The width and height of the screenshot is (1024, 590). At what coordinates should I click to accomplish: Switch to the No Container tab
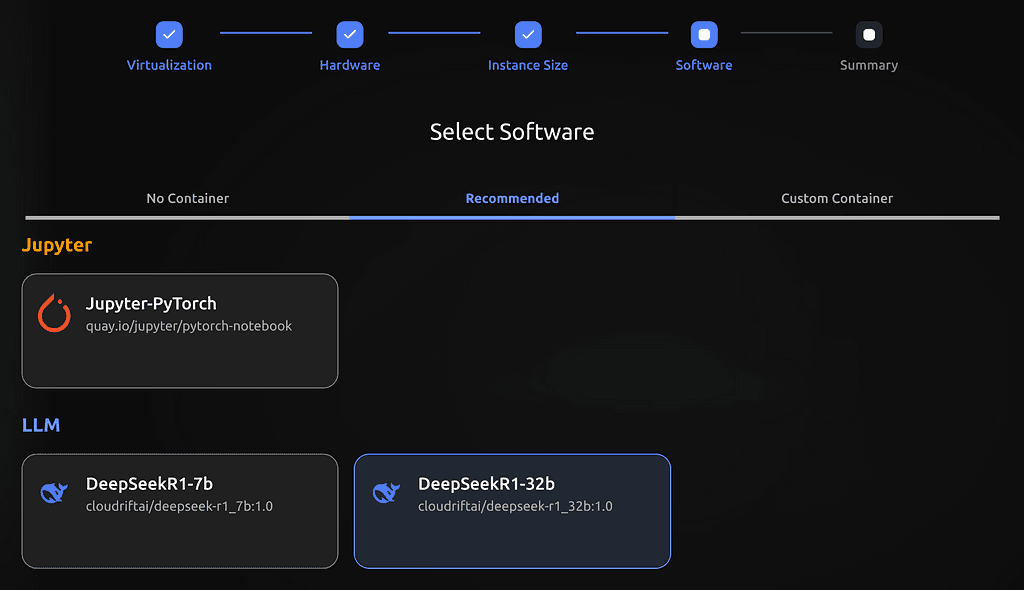click(x=187, y=199)
